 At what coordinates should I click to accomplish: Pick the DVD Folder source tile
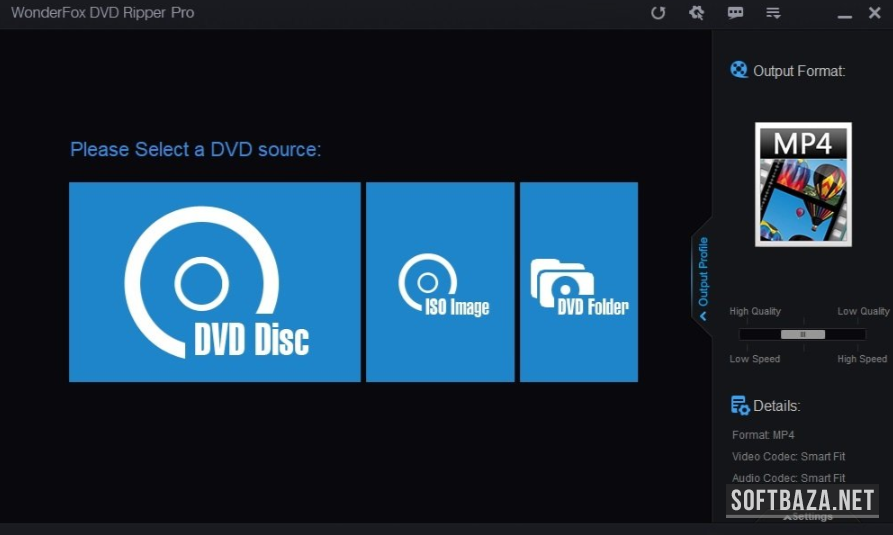pyautogui.click(x=579, y=282)
